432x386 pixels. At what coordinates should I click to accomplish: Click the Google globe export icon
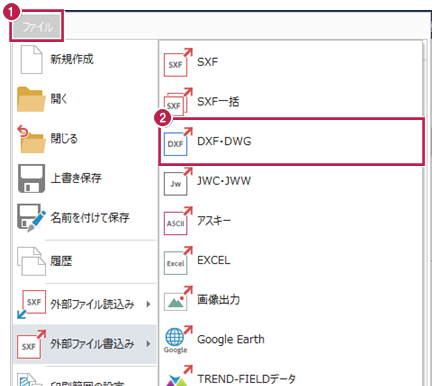coord(178,339)
